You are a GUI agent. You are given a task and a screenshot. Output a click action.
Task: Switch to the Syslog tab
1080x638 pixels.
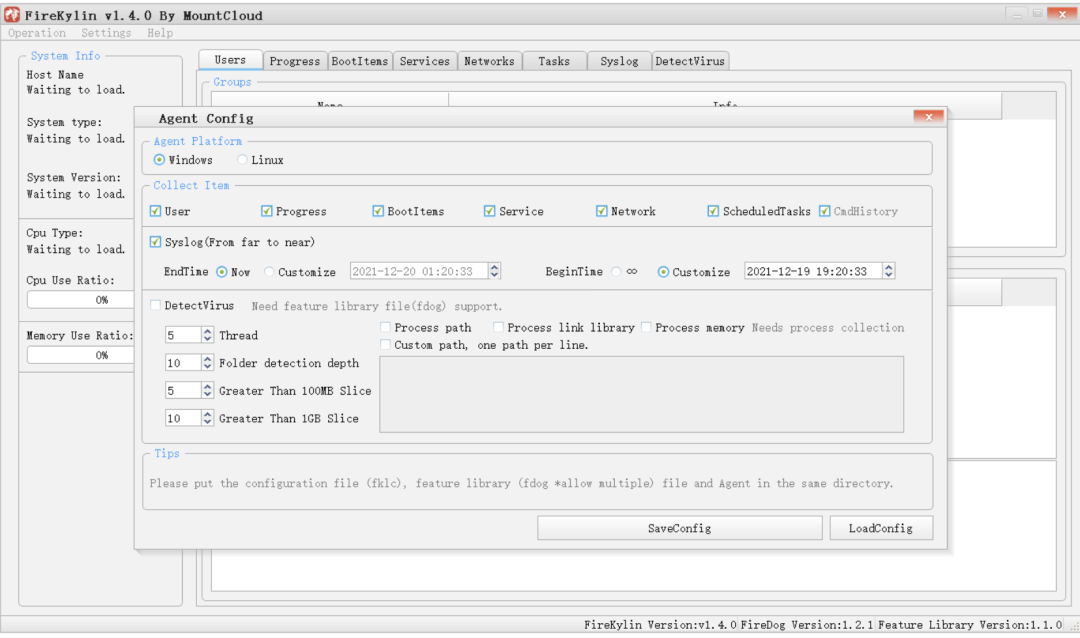pyautogui.click(x=619, y=61)
